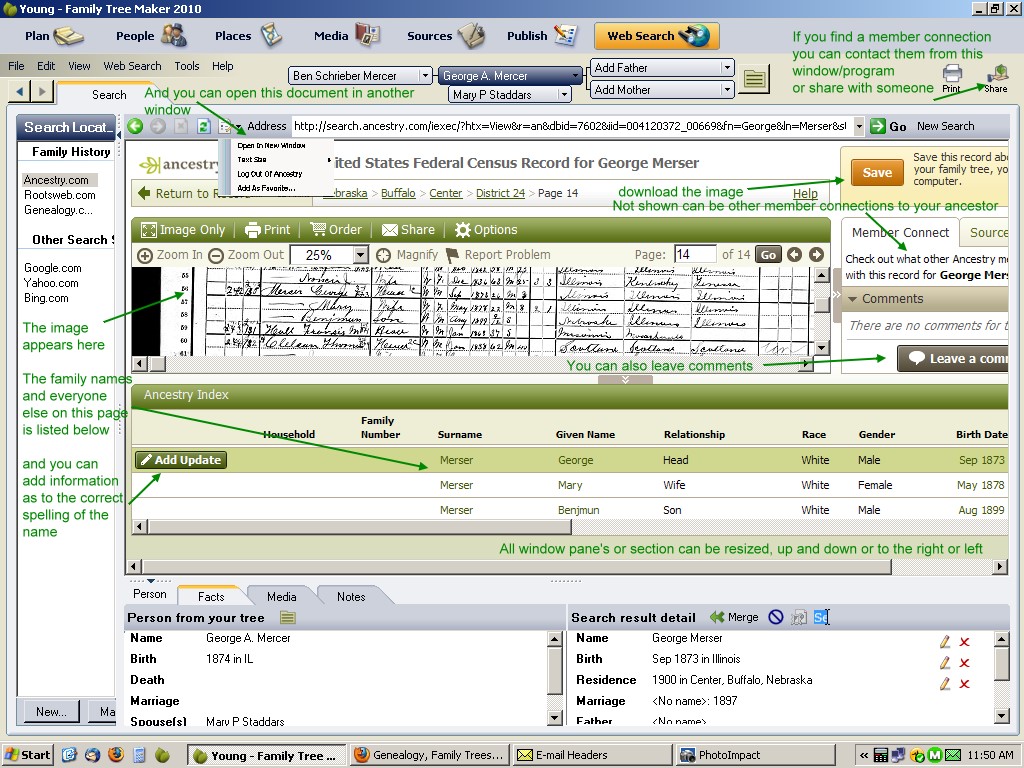Viewport: 1024px width, 768px height.
Task: Click the Windows Start button
Action: point(27,755)
